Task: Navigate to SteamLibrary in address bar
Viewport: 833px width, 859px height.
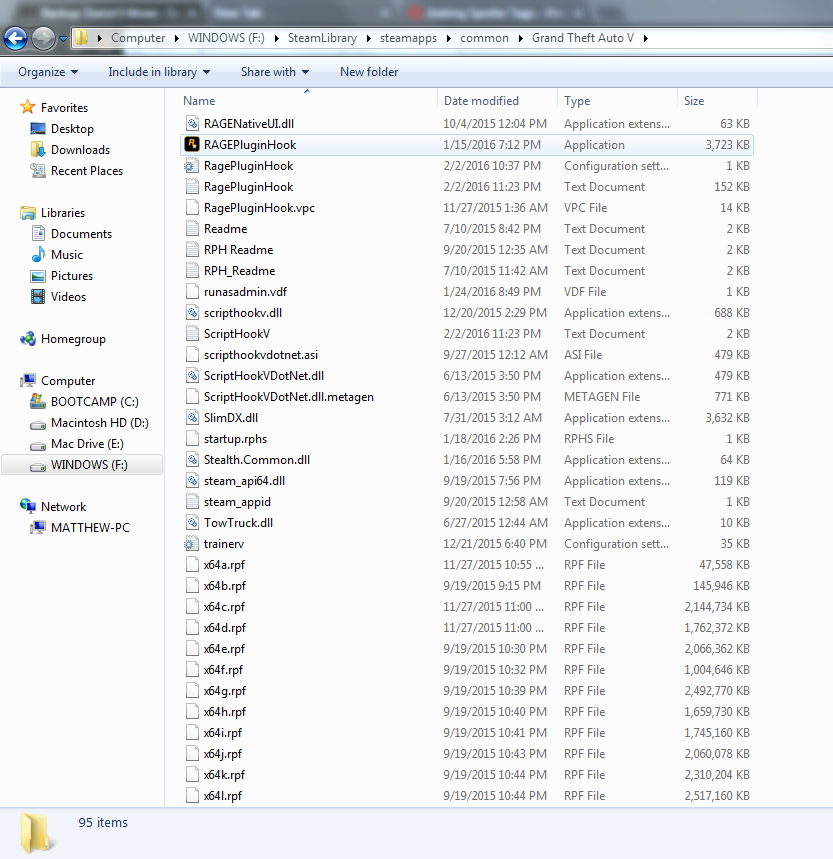Action: [x=322, y=38]
